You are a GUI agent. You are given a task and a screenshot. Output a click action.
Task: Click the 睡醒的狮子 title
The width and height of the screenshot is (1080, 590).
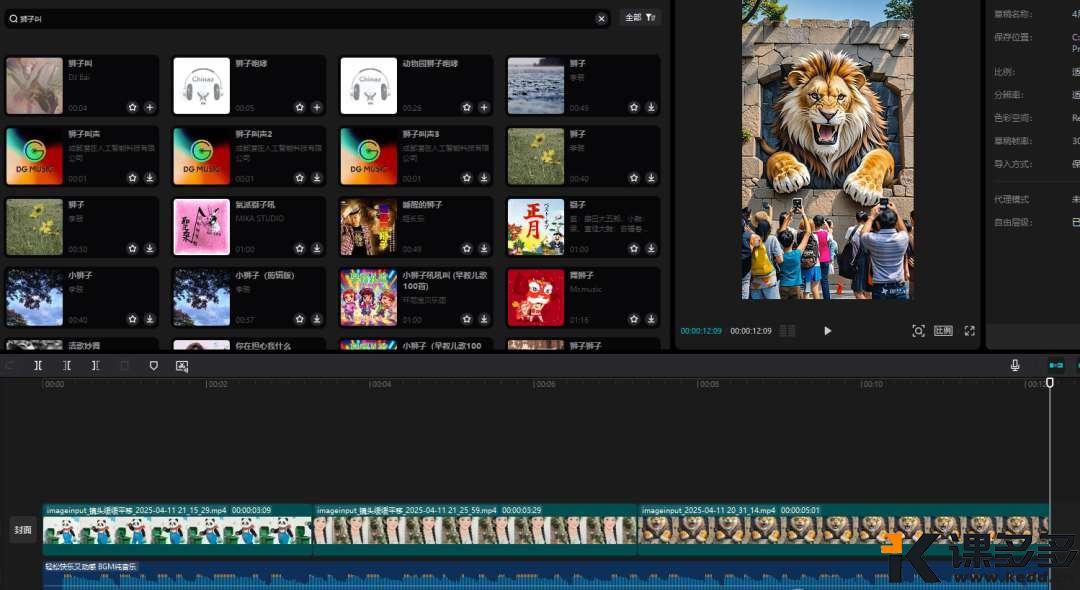point(422,204)
